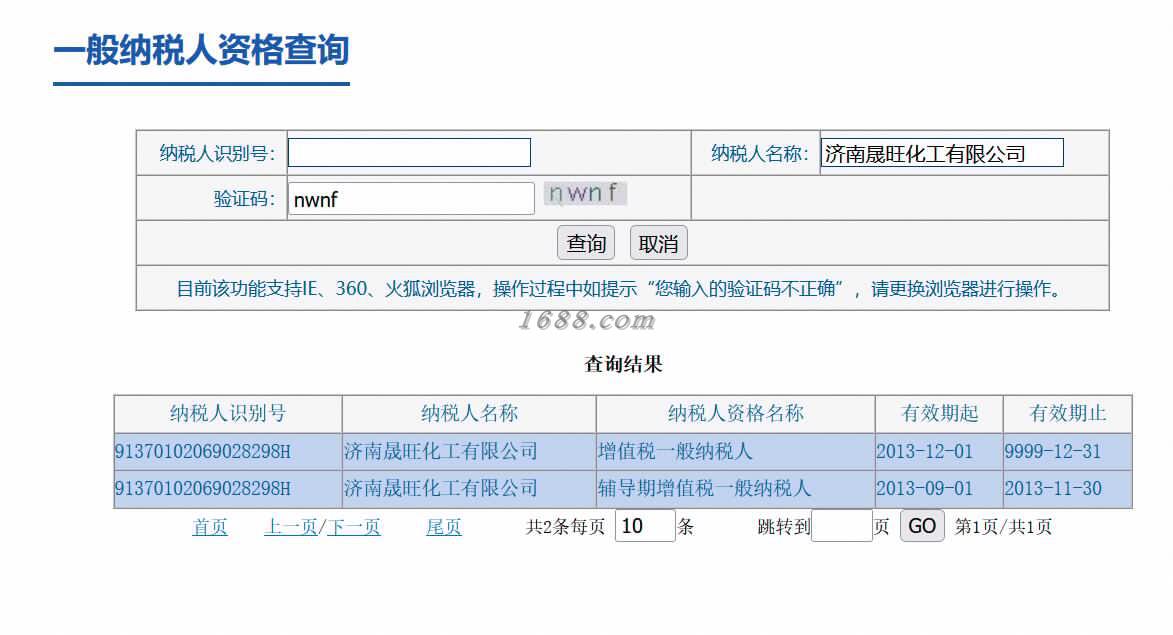
Task: Click company name in 辅导期 row
Action: (x=469, y=489)
